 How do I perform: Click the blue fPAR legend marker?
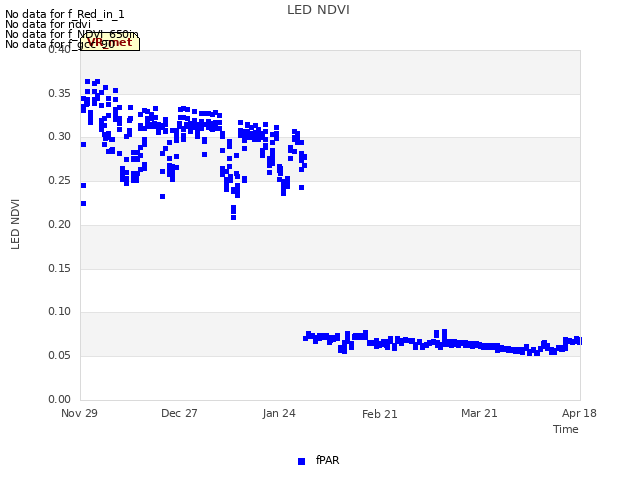302,461
